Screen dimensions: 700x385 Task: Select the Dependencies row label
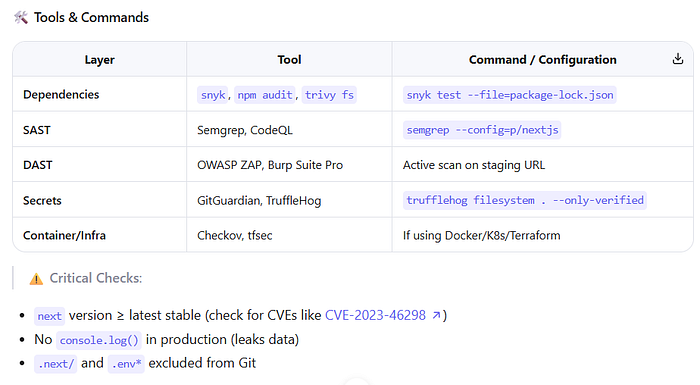click(61, 95)
